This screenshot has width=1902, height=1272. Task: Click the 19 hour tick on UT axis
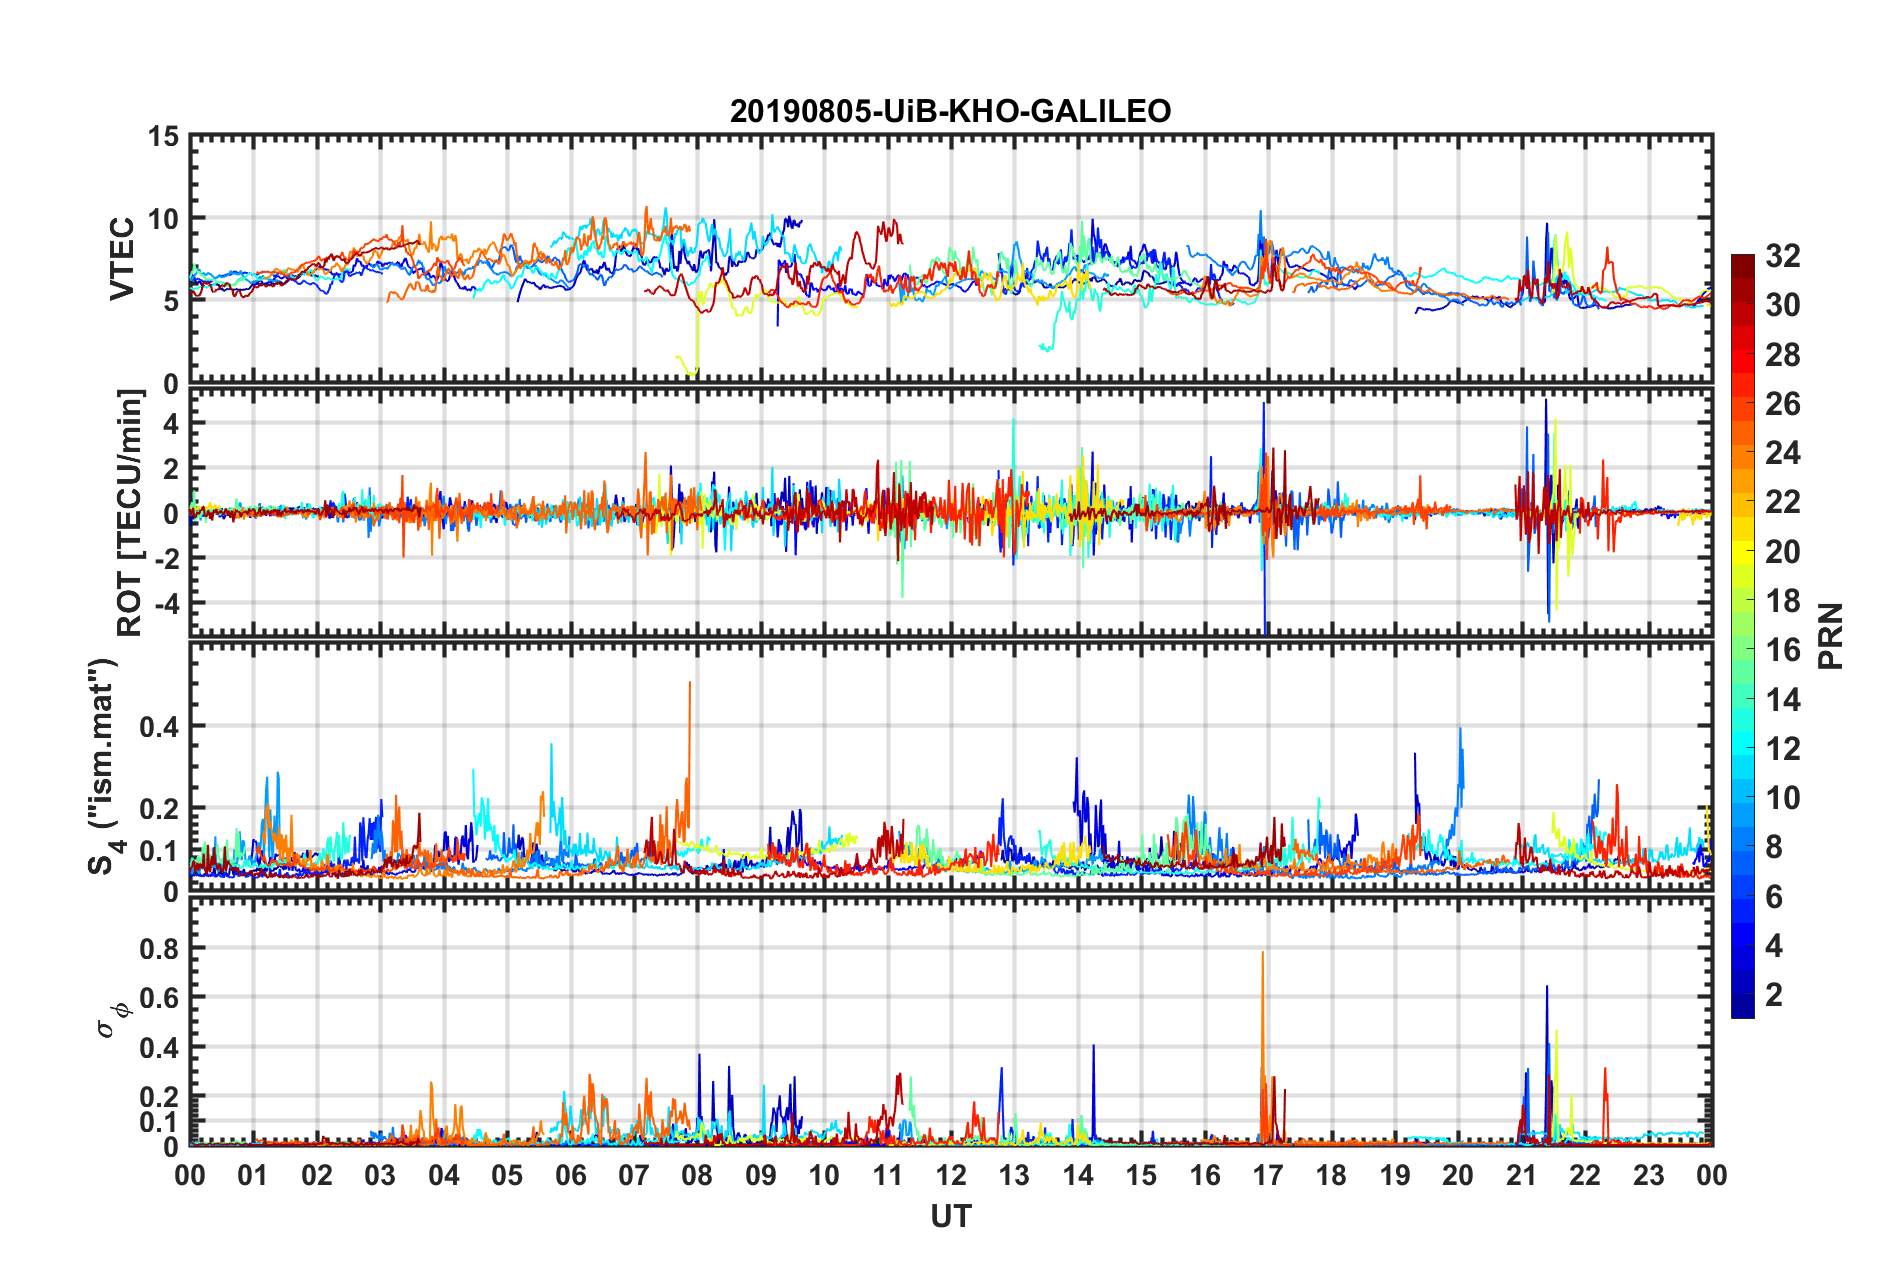click(x=1395, y=1175)
